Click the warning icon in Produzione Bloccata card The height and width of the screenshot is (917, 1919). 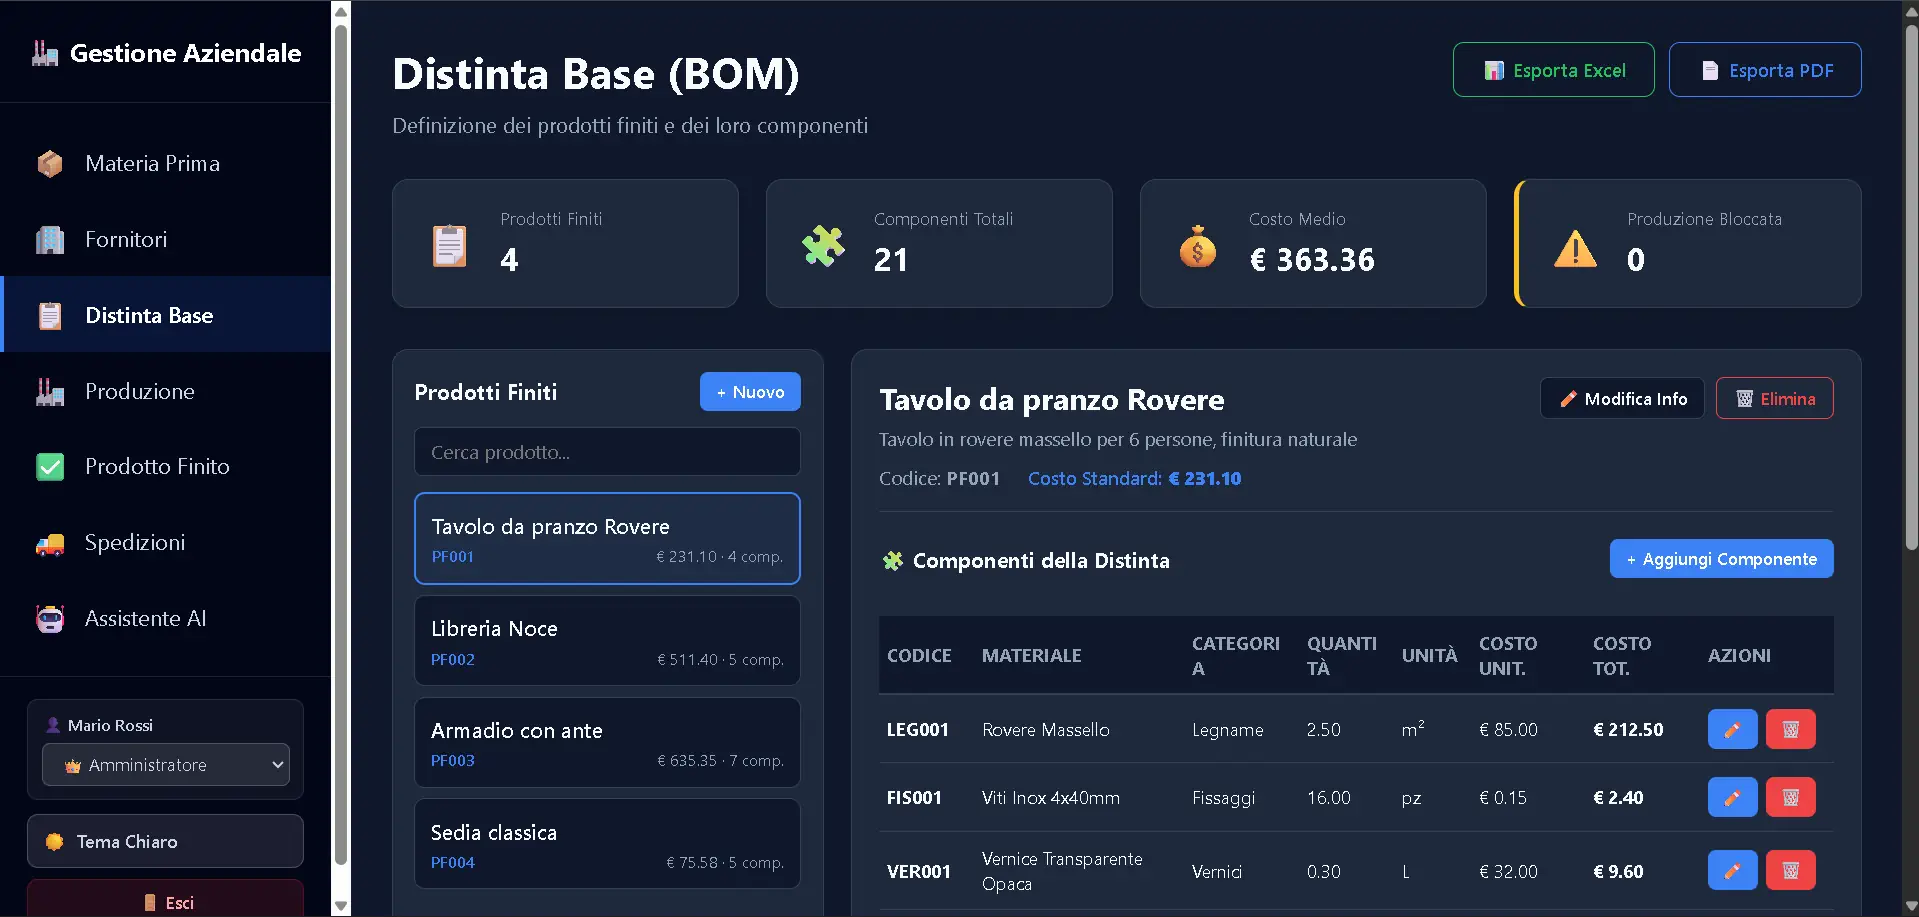(x=1575, y=247)
